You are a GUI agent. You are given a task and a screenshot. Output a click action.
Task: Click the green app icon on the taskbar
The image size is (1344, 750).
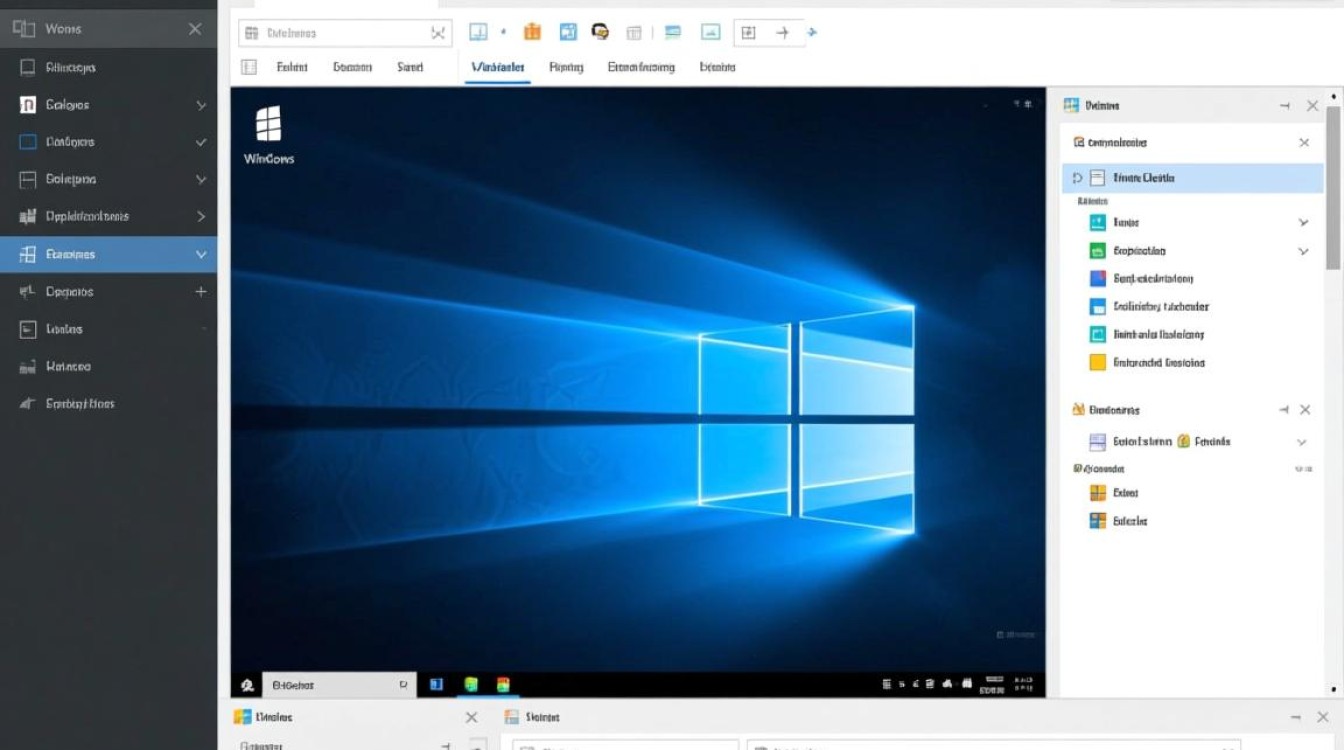pyautogui.click(x=471, y=685)
